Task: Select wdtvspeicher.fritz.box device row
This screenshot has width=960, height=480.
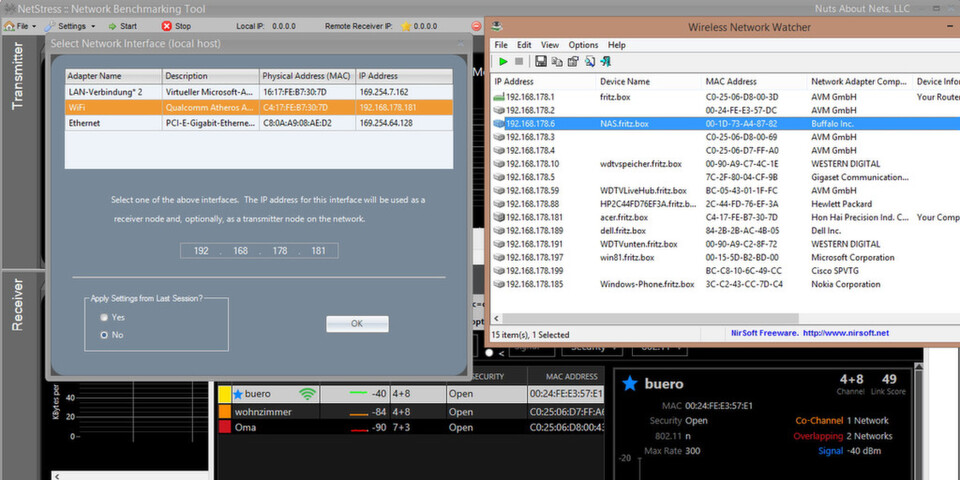Action: (726, 164)
